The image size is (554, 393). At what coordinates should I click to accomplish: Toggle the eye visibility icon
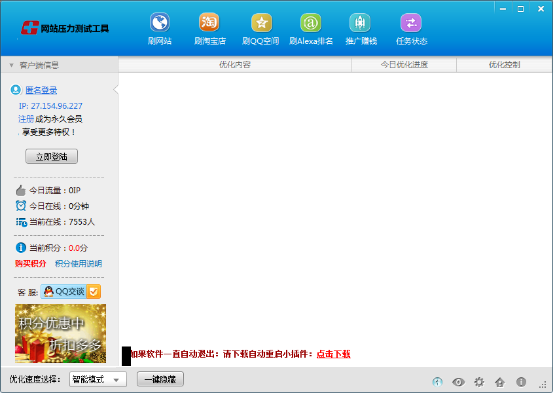(458, 382)
